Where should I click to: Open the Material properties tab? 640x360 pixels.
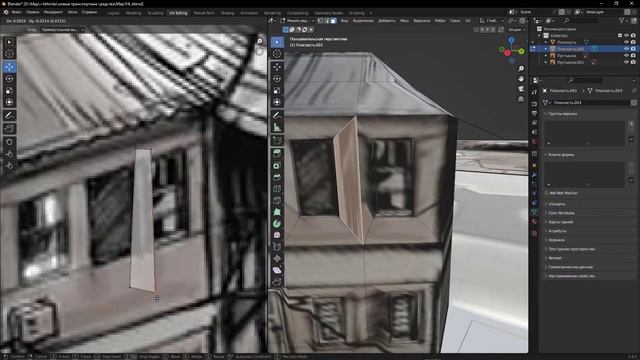point(534,221)
